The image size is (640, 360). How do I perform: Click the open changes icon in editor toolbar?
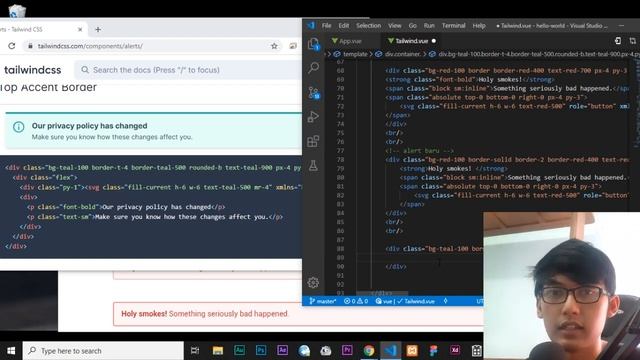[x=618, y=41]
